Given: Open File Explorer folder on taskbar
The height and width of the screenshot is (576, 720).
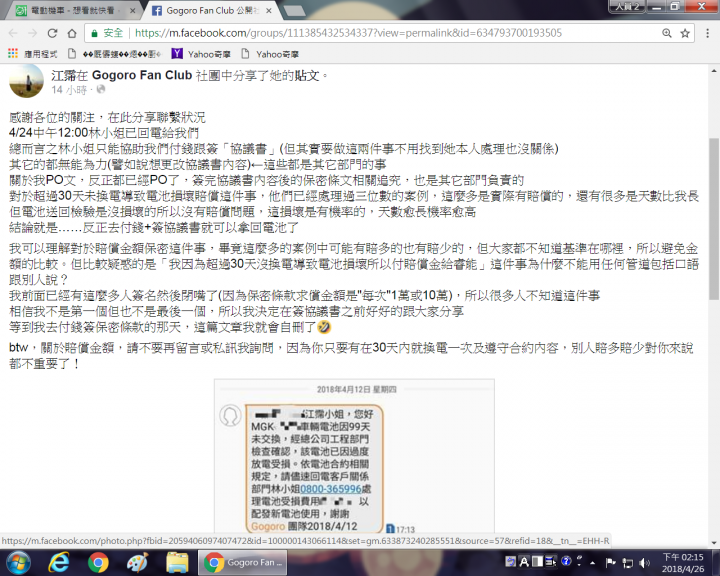Looking at the screenshot, I should click(x=177, y=562).
